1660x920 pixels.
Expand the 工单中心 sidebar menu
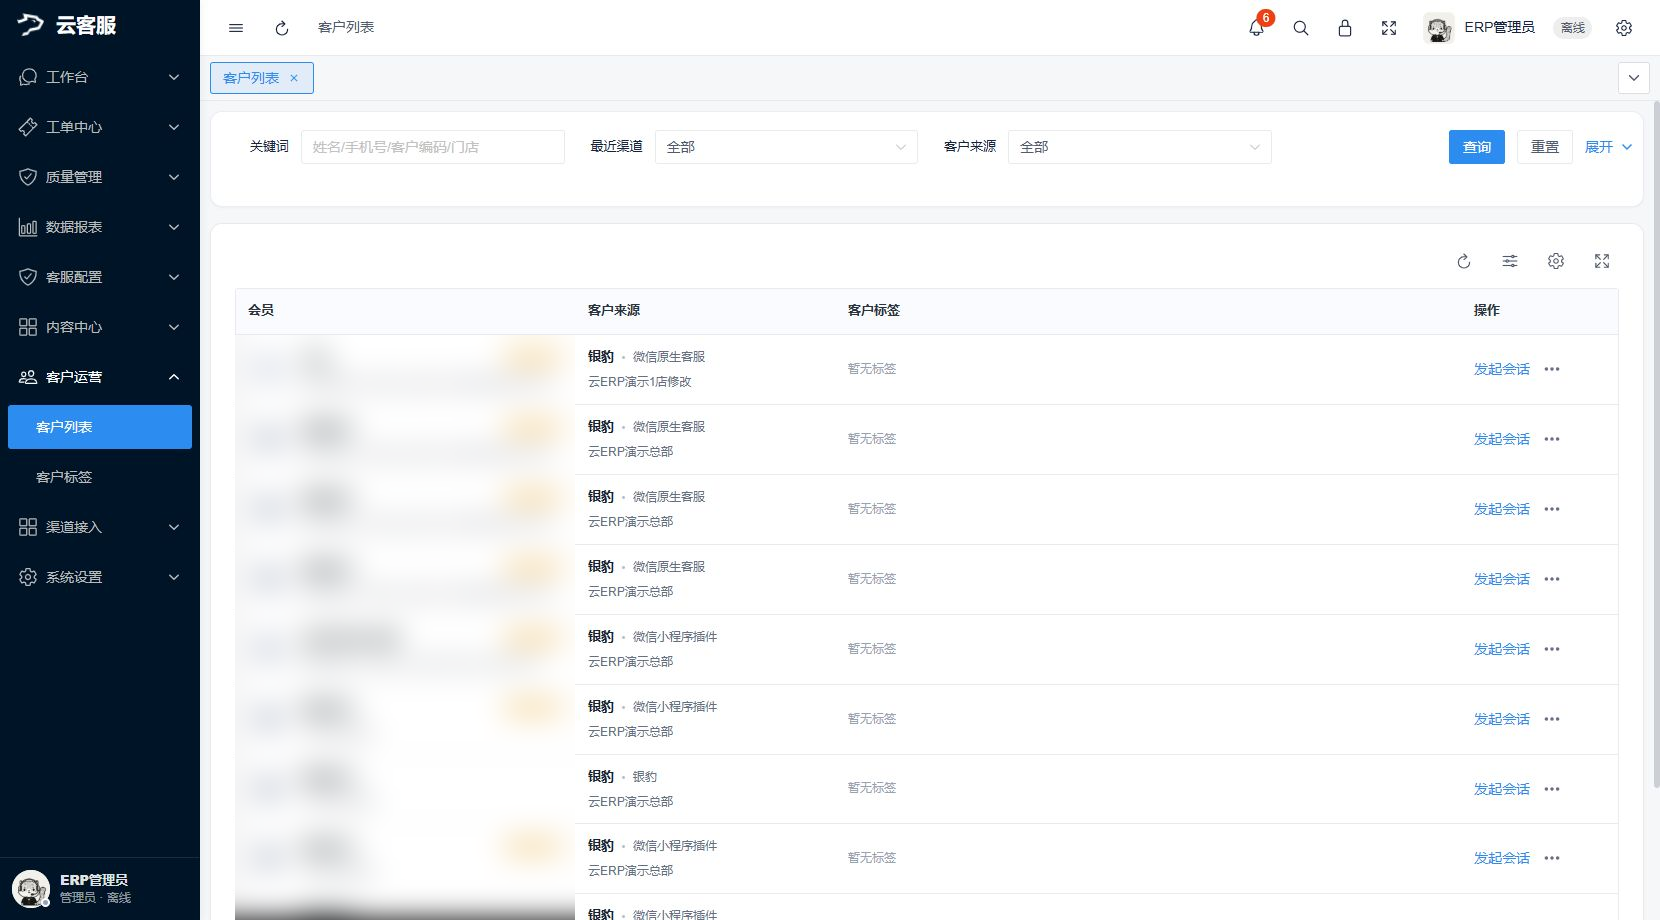click(x=100, y=127)
